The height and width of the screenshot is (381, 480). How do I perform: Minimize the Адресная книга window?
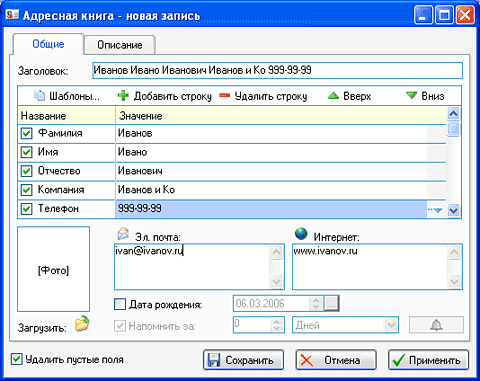point(424,15)
